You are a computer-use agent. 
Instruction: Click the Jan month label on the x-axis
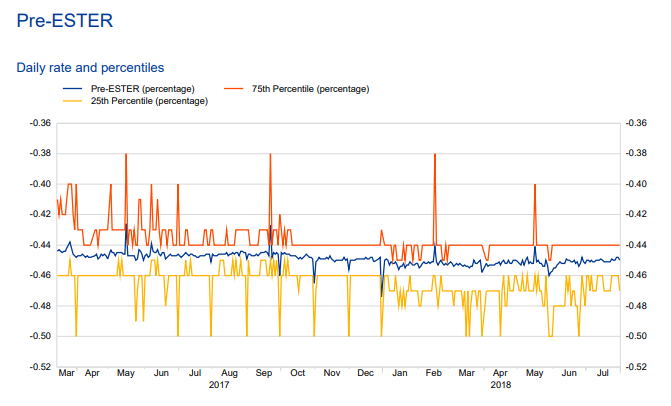pyautogui.click(x=399, y=373)
